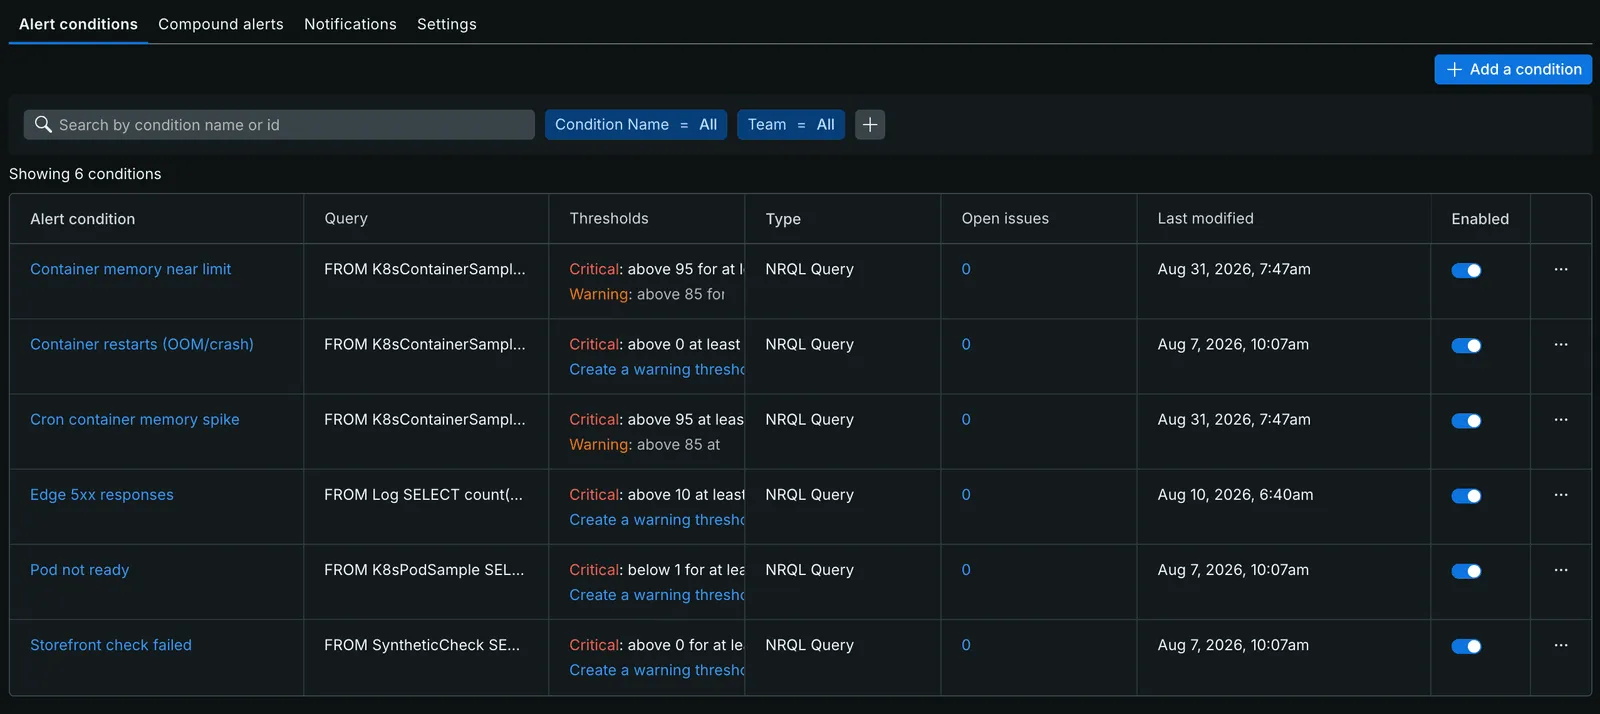This screenshot has width=1600, height=714.
Task: Open issues count for Container memory near limit
Action: click(x=966, y=269)
